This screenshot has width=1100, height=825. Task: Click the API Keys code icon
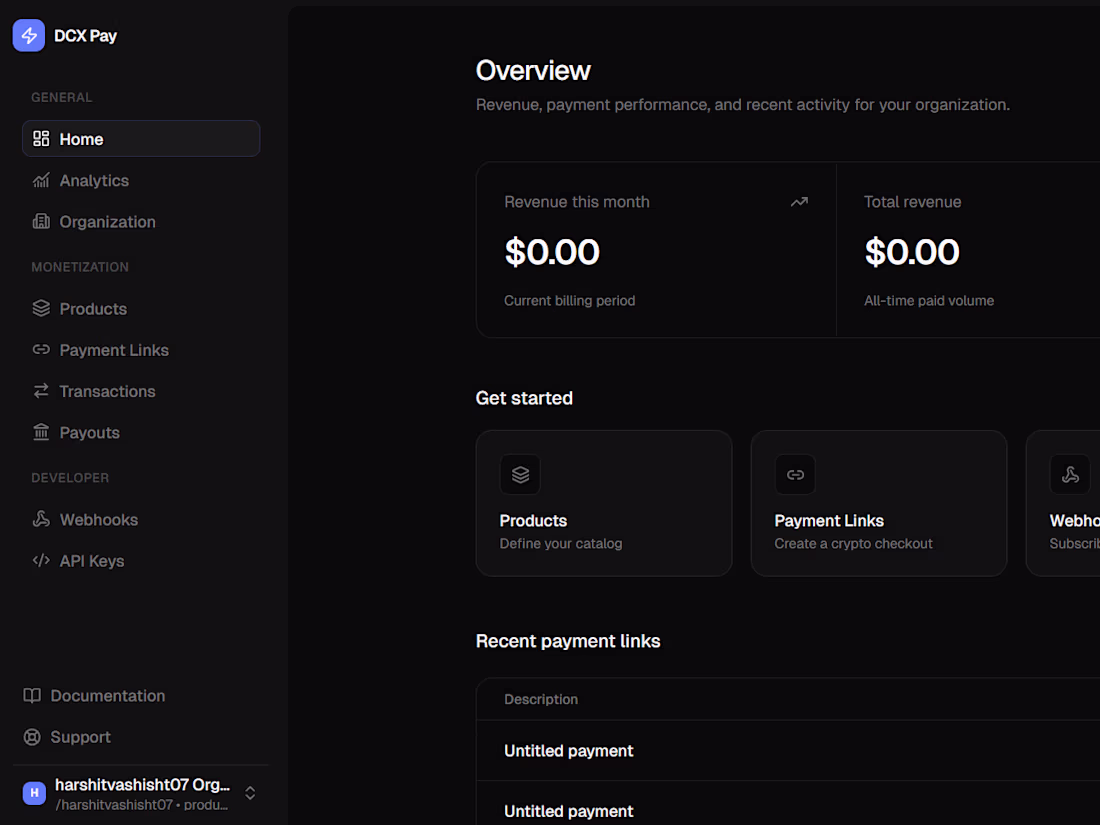tap(41, 561)
